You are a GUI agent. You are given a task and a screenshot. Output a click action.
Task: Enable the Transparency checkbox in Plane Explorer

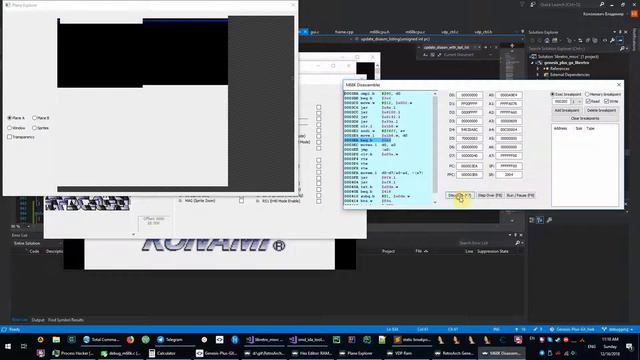(x=10, y=137)
